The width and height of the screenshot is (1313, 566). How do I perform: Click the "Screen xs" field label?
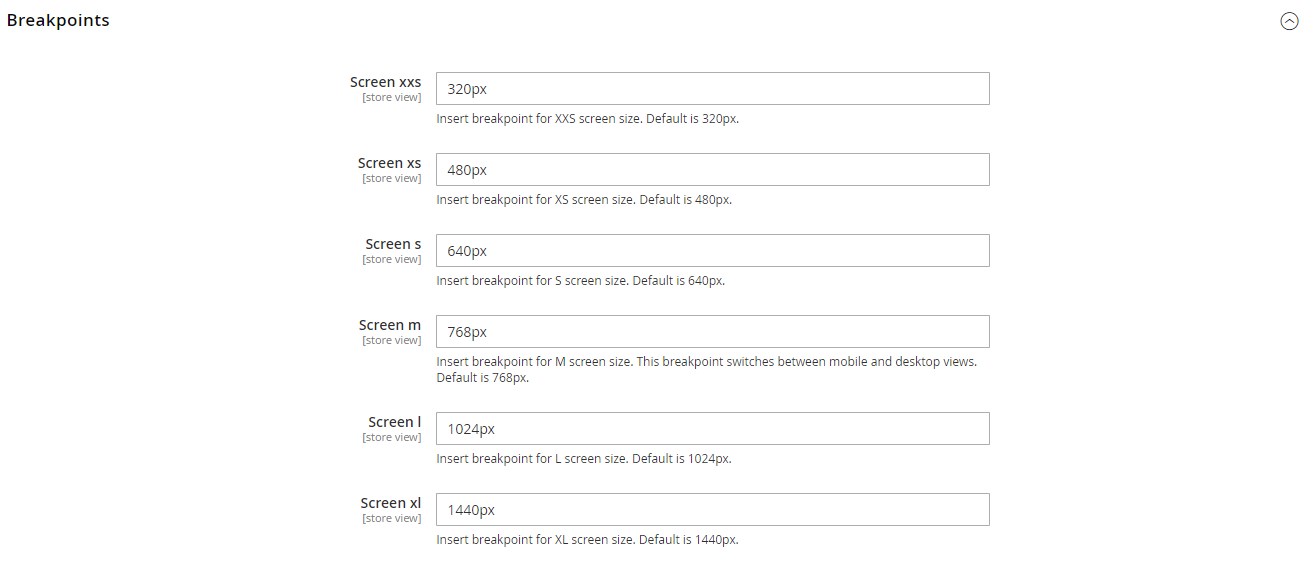389,163
